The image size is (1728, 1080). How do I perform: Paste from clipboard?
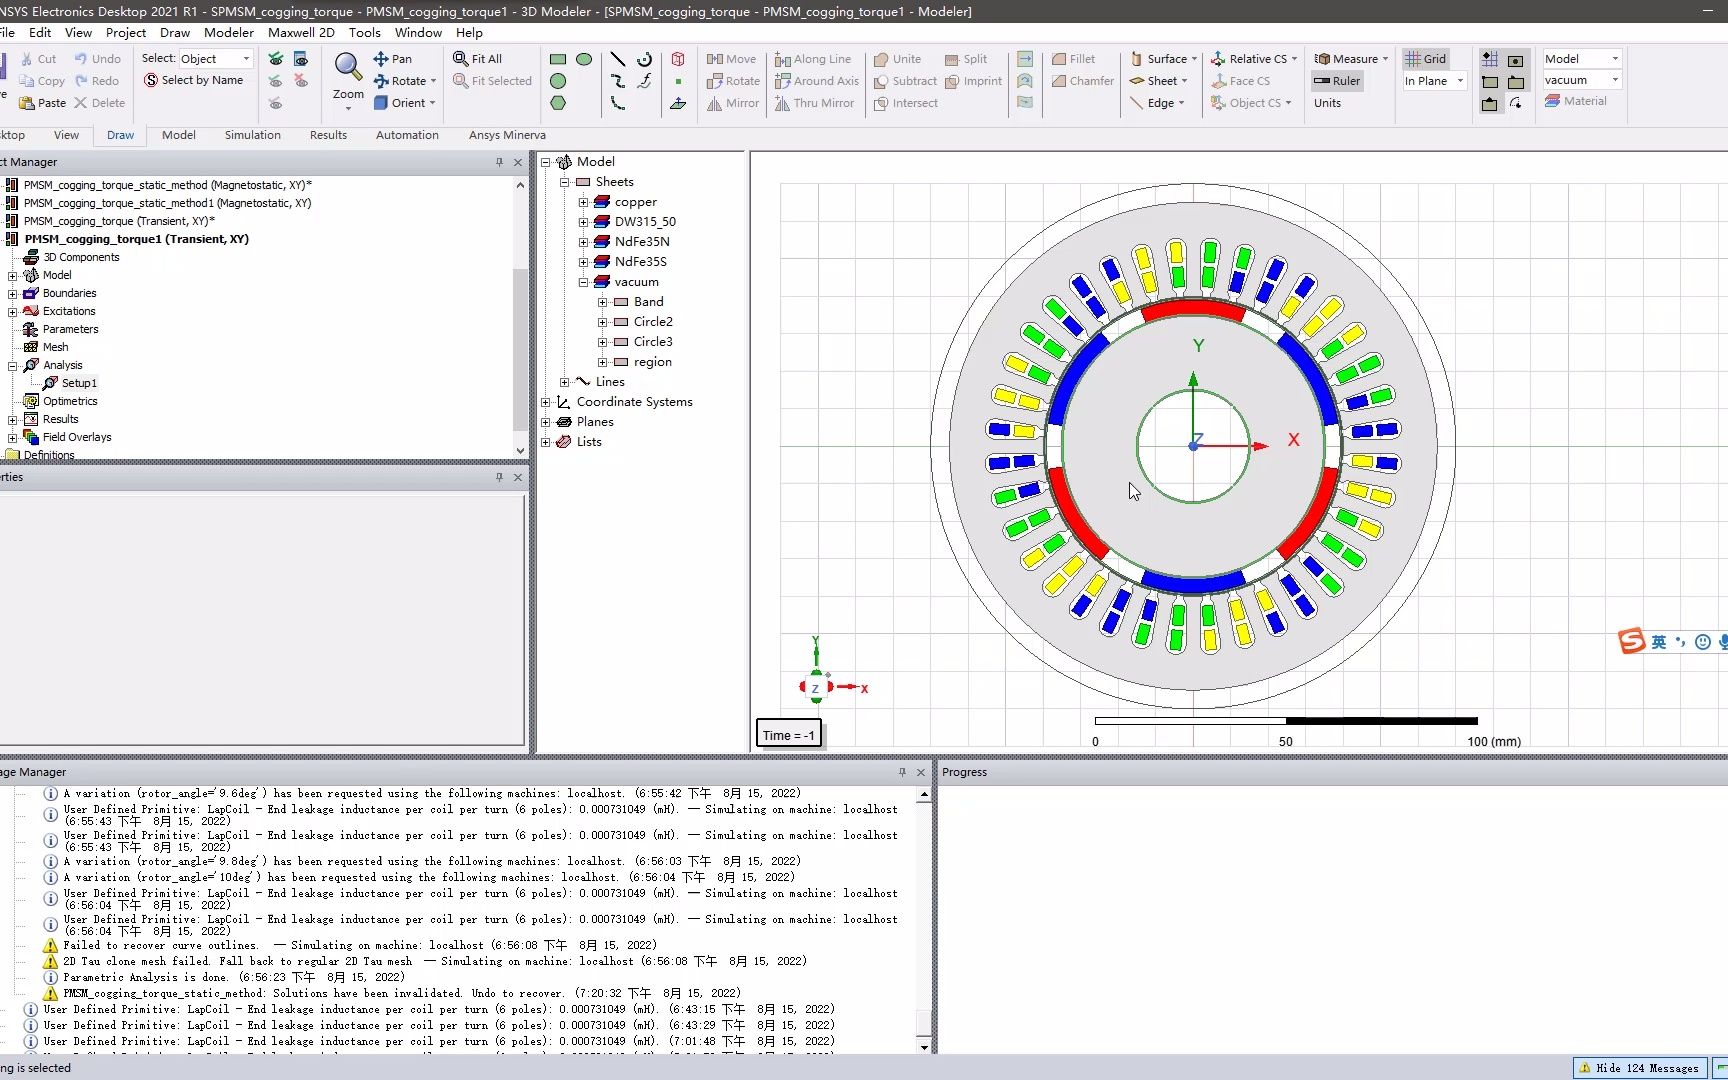coord(42,103)
